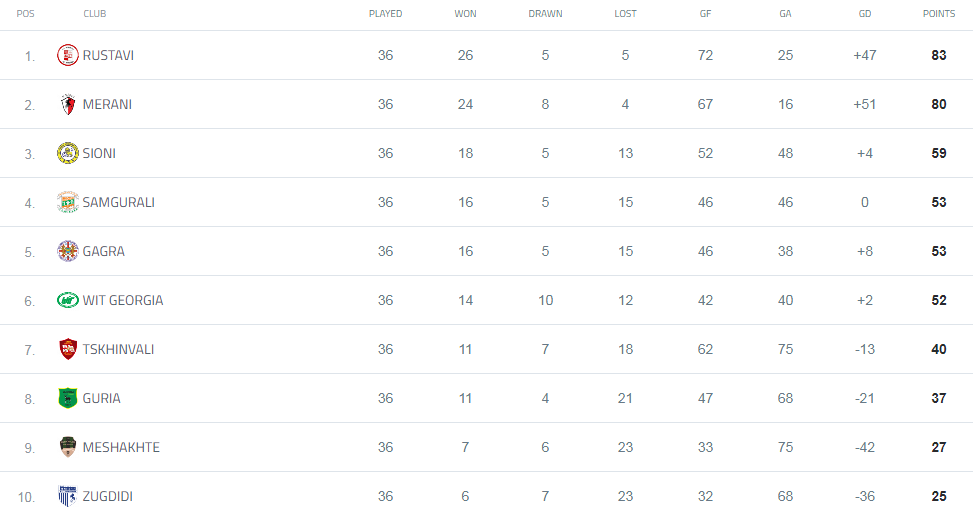Click the Sioni club logo
Image resolution: width=973 pixels, height=518 pixels.
[x=67, y=153]
